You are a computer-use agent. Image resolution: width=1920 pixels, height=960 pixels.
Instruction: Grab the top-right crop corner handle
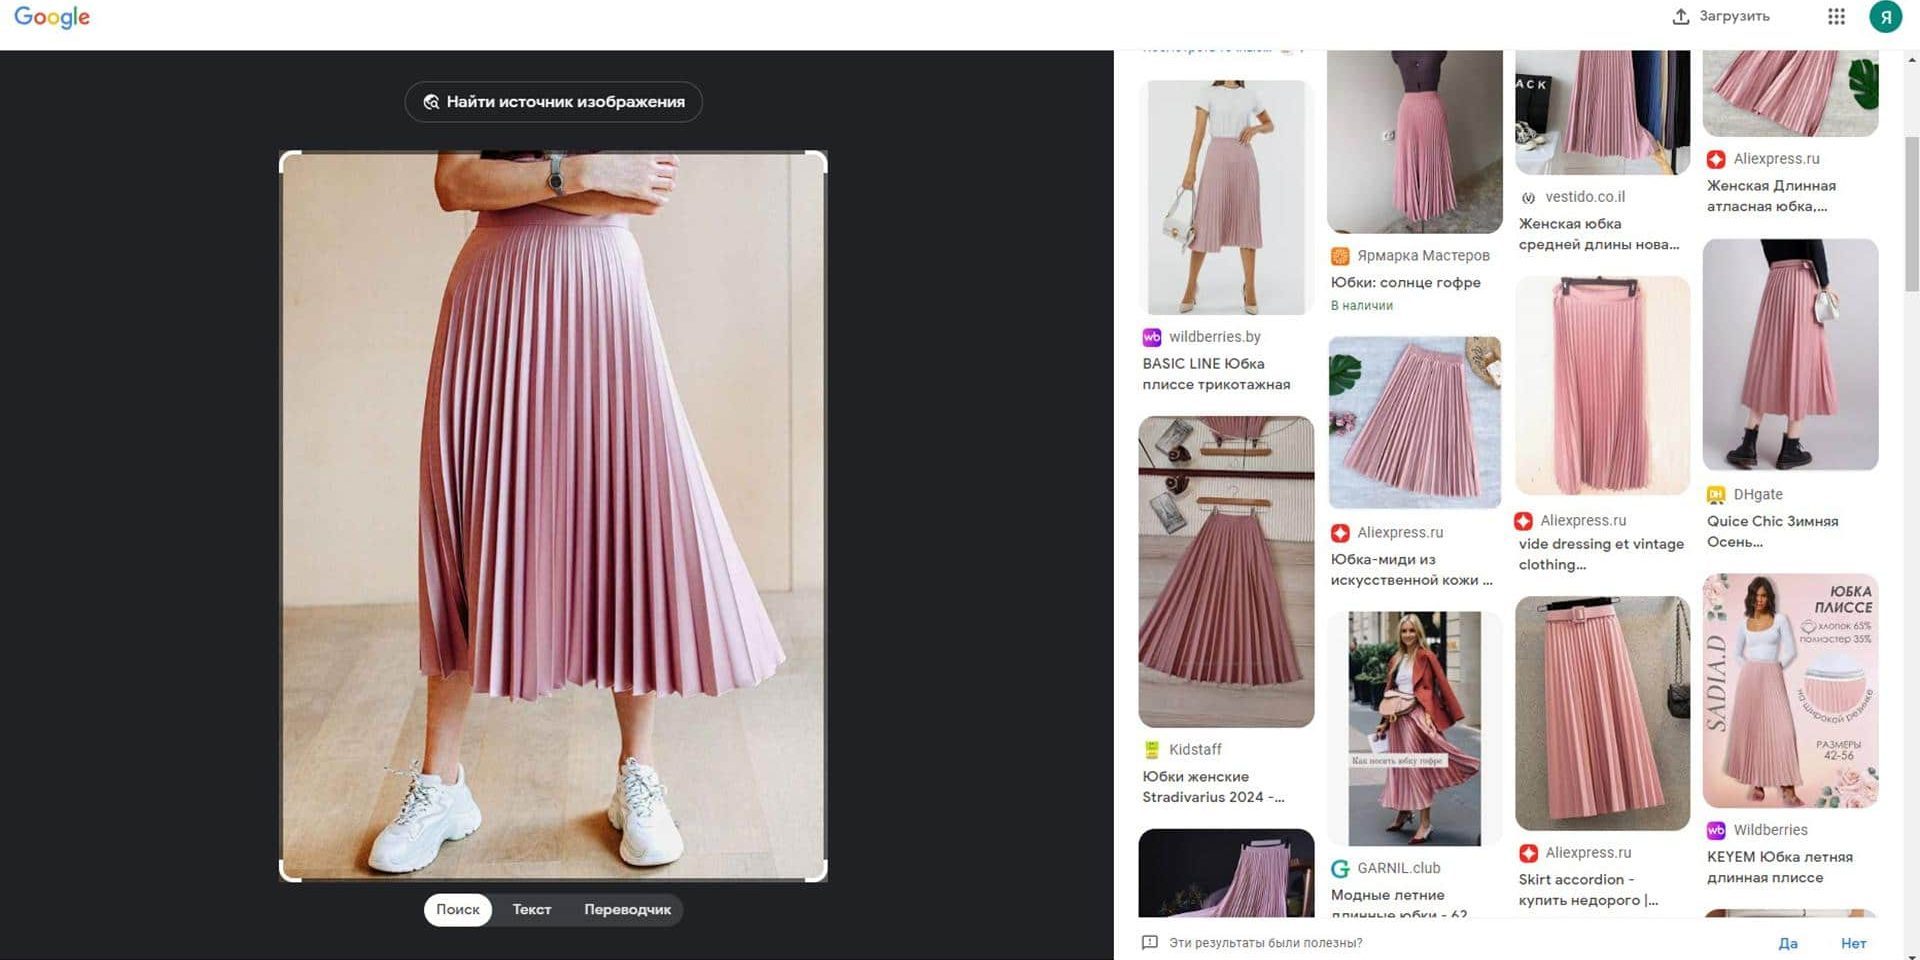coord(817,161)
